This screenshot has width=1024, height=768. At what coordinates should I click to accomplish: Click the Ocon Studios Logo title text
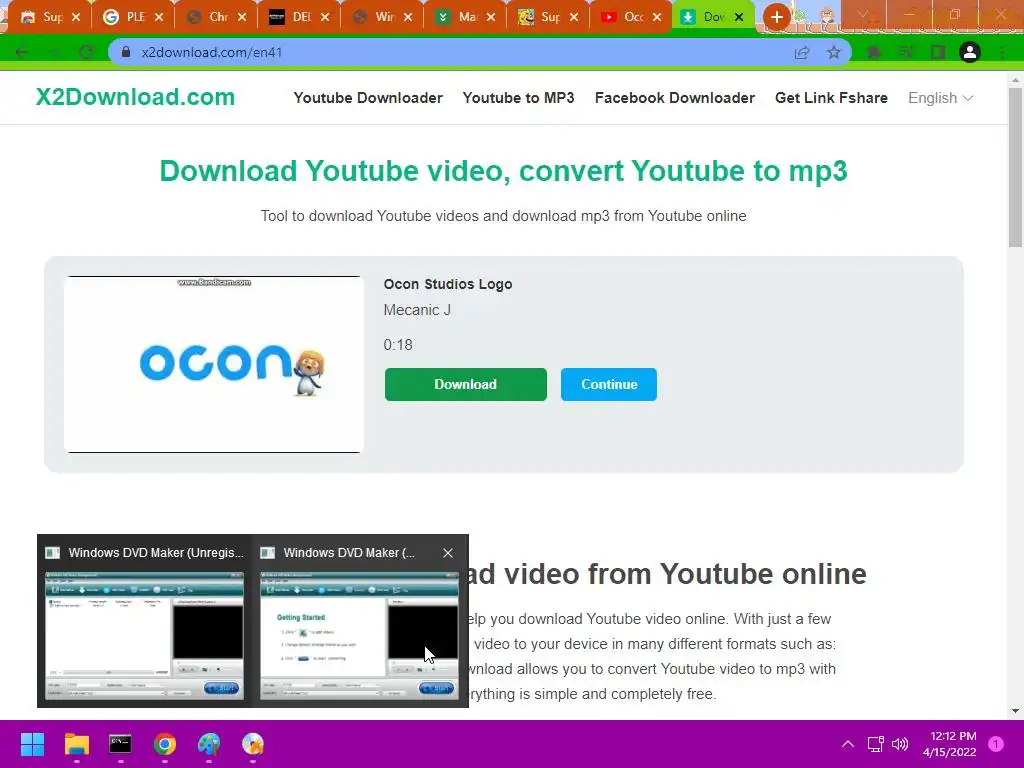pyautogui.click(x=448, y=284)
